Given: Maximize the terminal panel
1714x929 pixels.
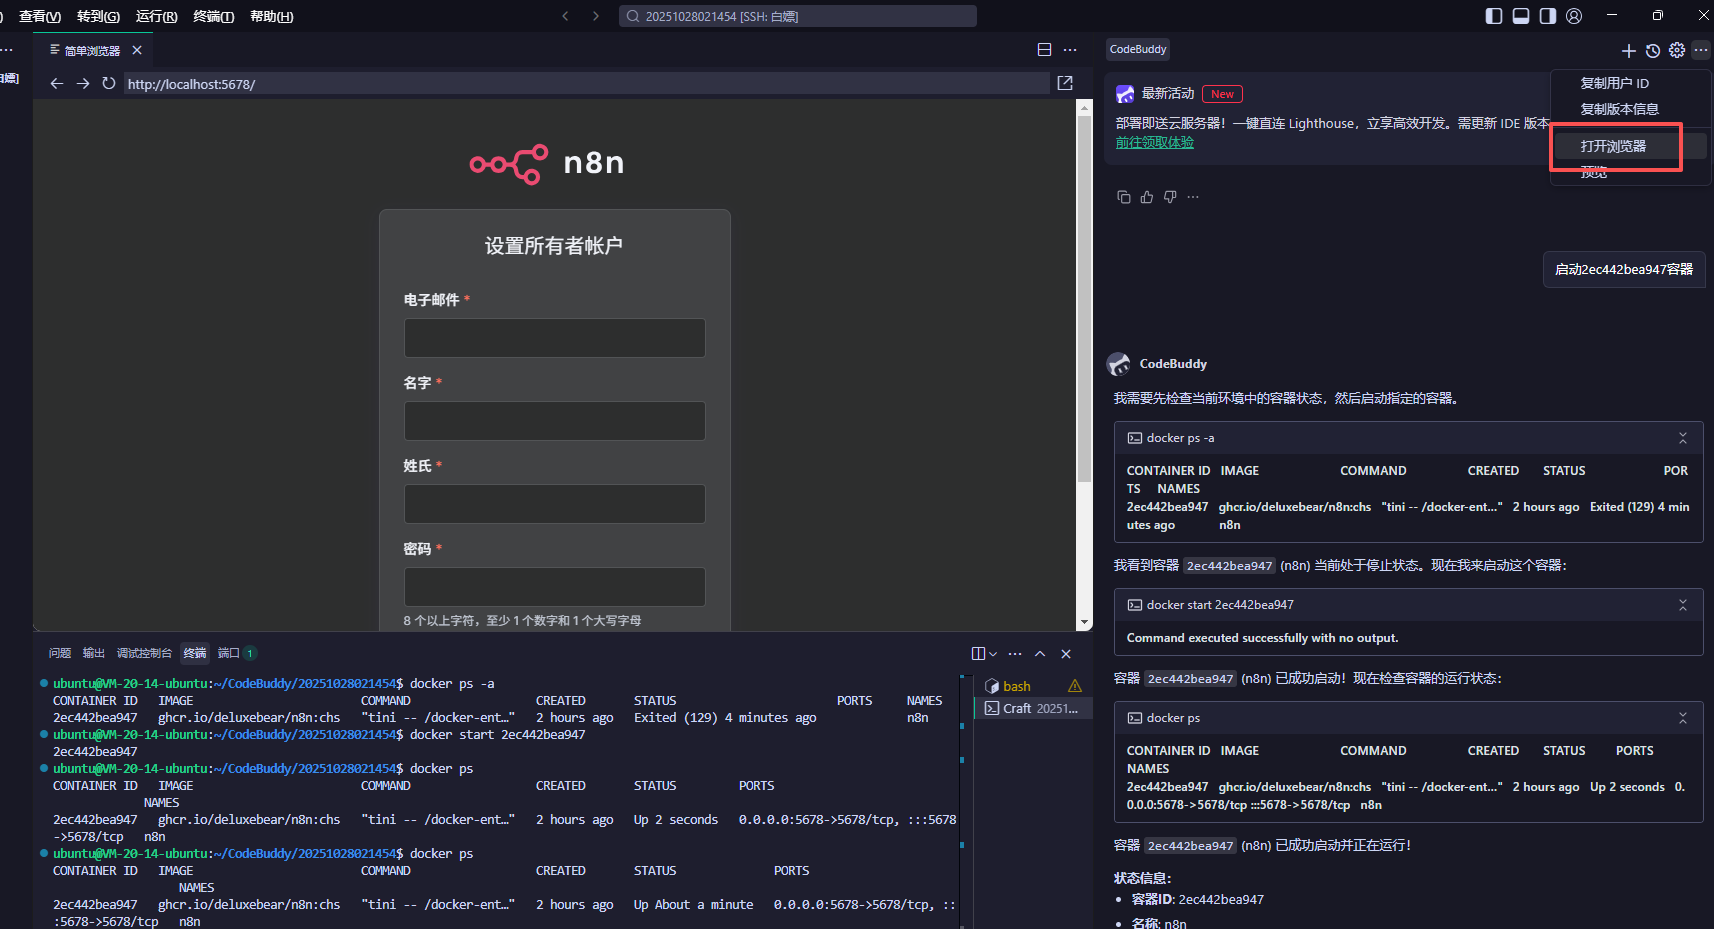Looking at the screenshot, I should [x=1040, y=654].
